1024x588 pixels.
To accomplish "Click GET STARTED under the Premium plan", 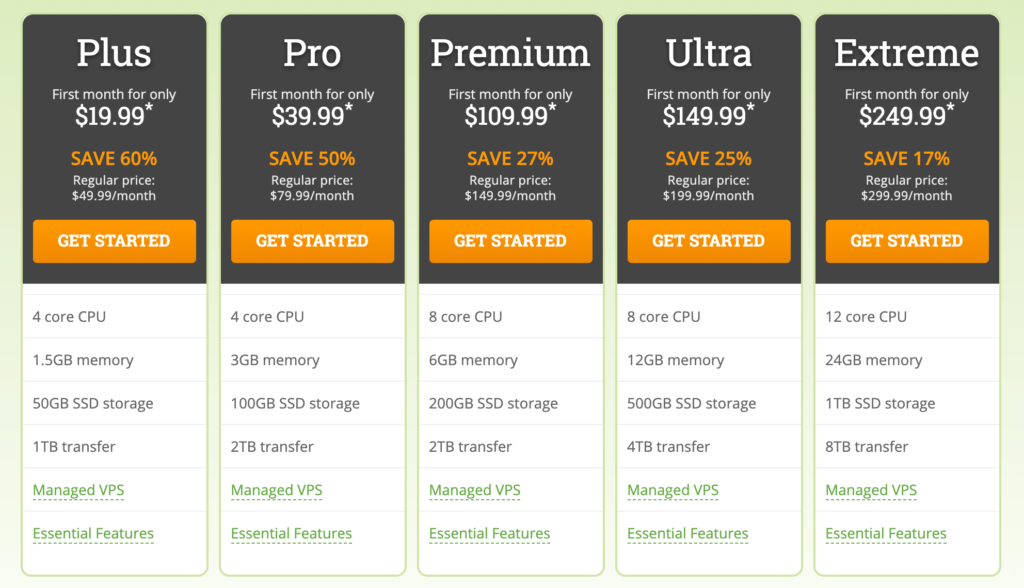I will 511,241.
